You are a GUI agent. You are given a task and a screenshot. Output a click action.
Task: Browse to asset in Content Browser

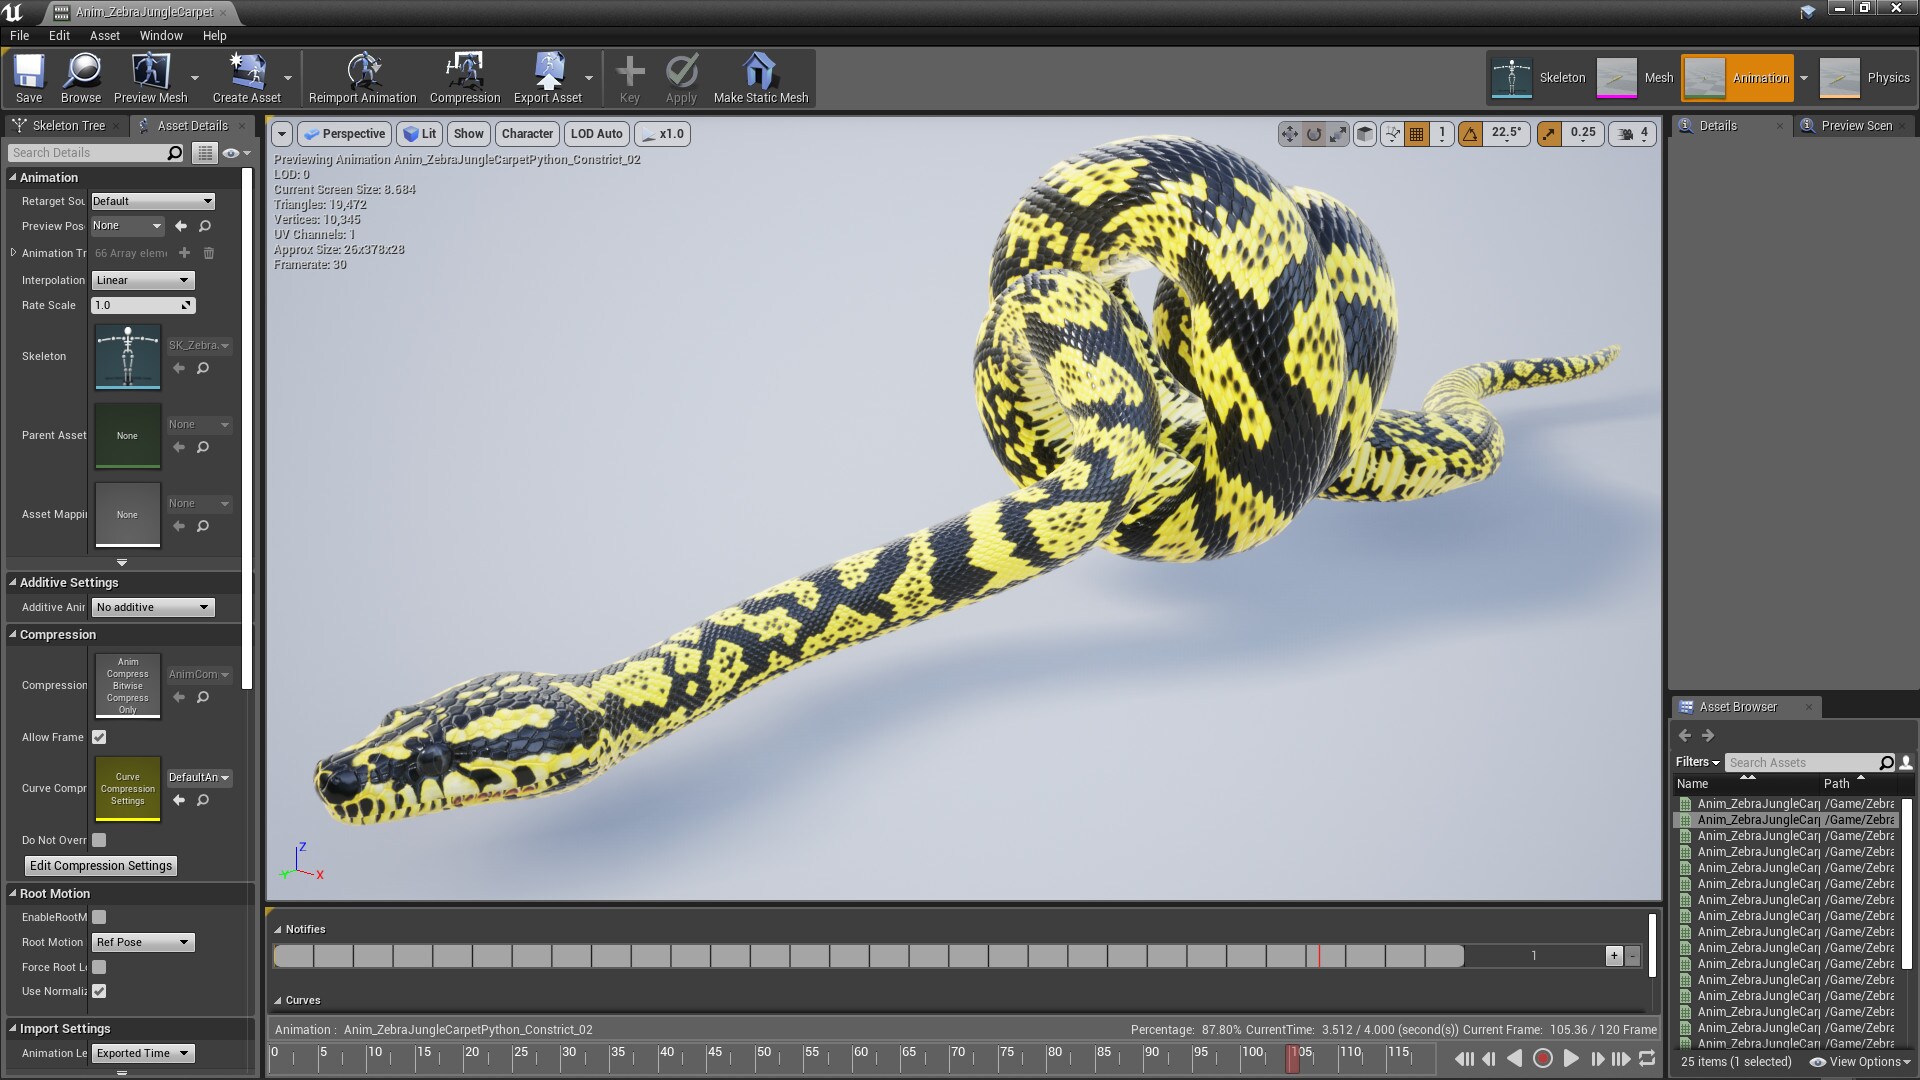tap(80, 78)
